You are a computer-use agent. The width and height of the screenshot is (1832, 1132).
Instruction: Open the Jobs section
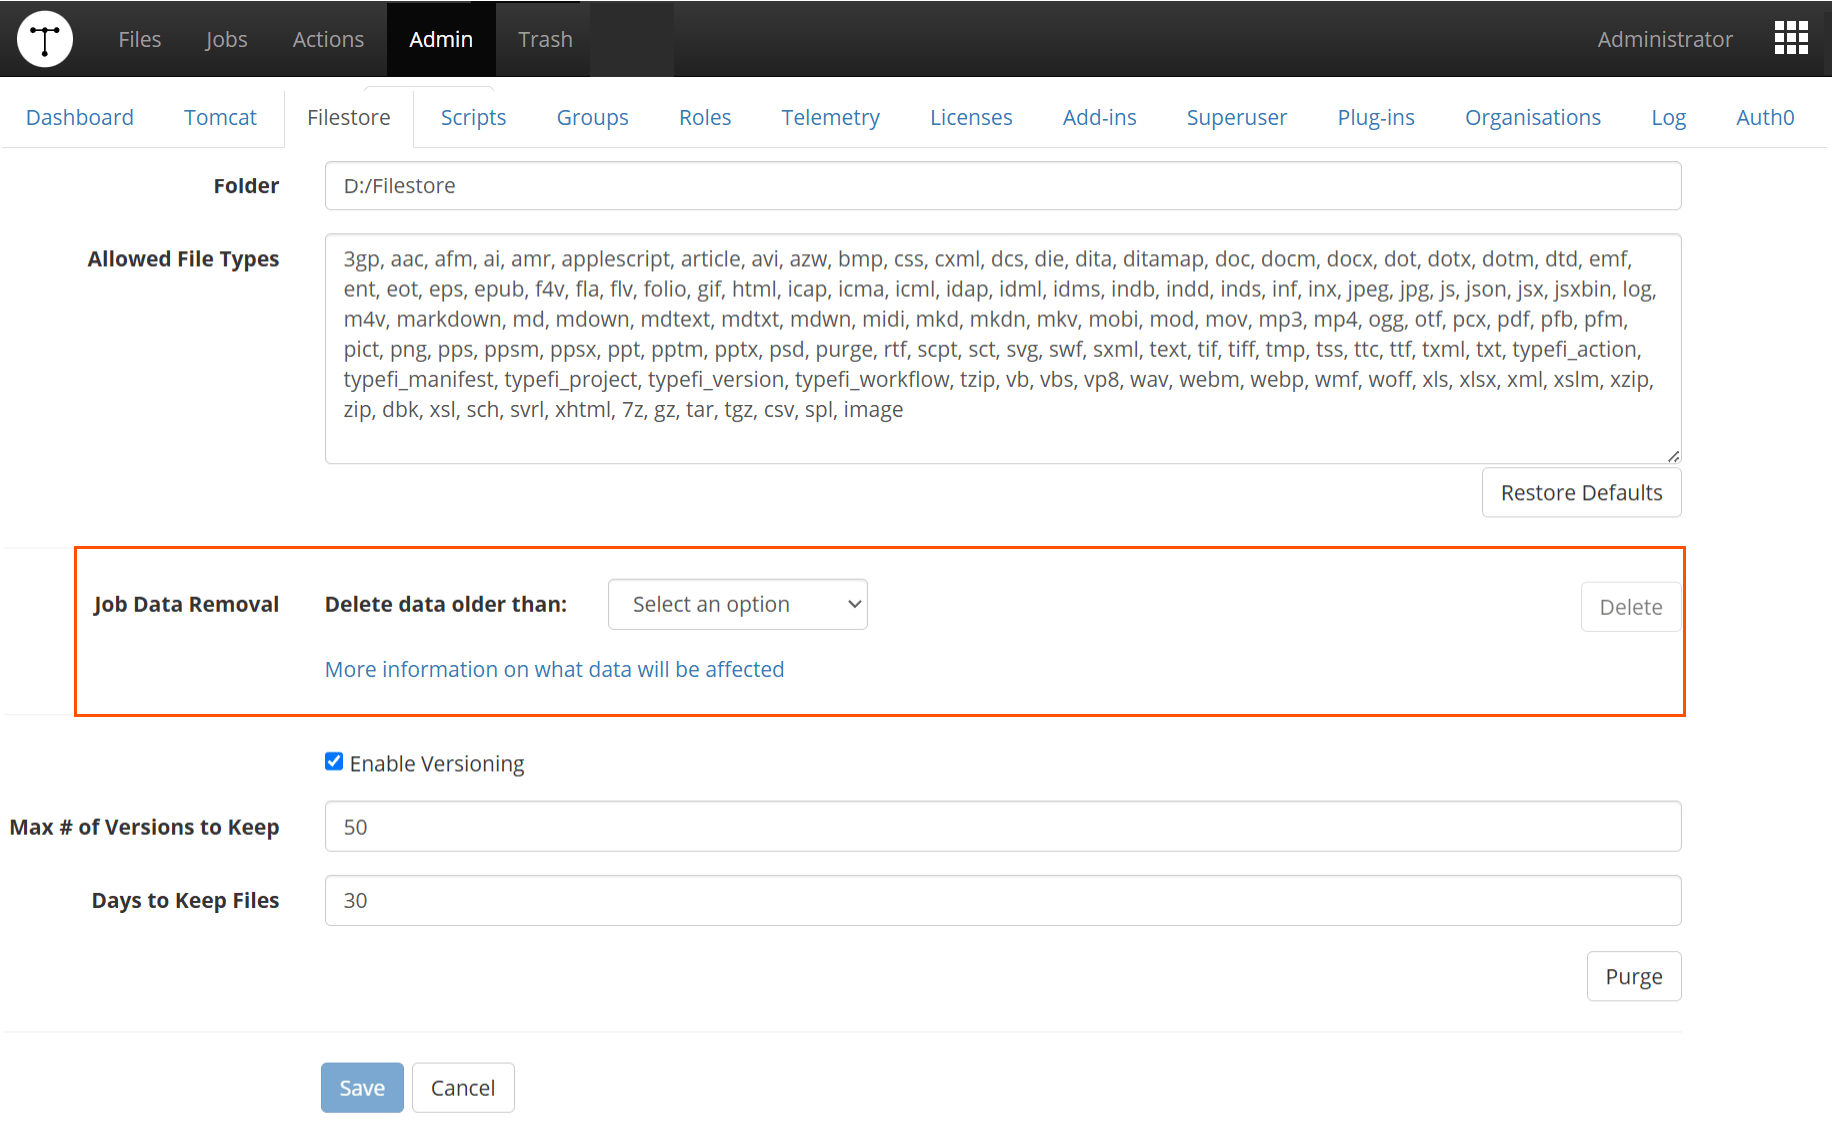point(226,39)
